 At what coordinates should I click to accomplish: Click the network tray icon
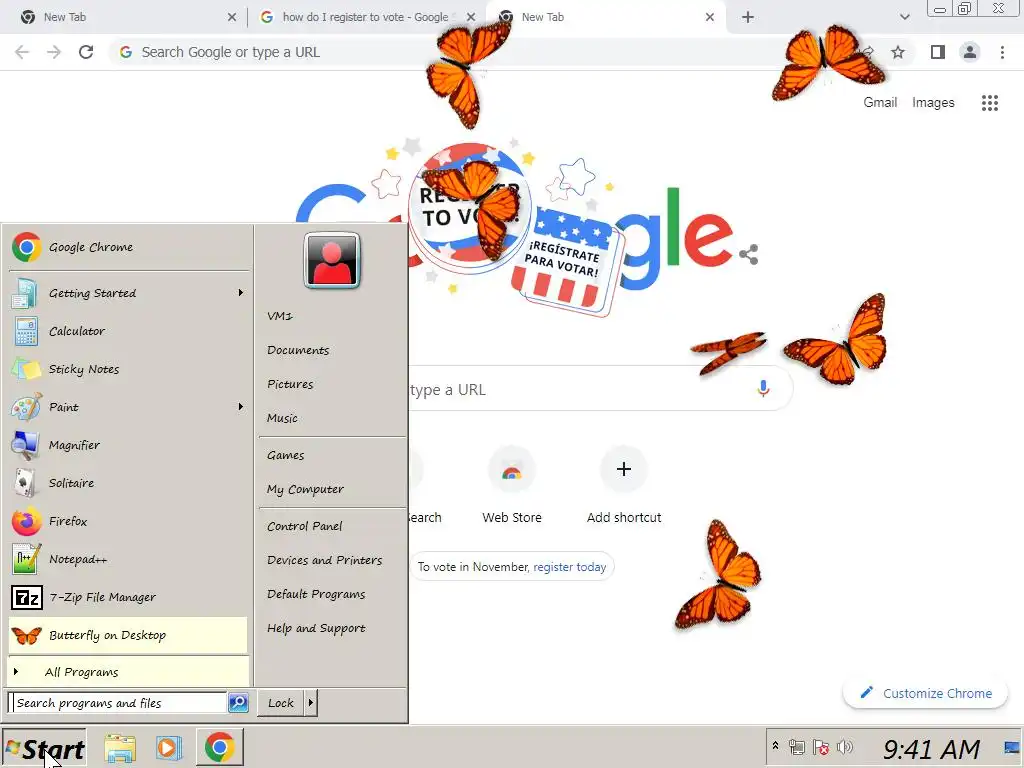[x=797, y=747]
